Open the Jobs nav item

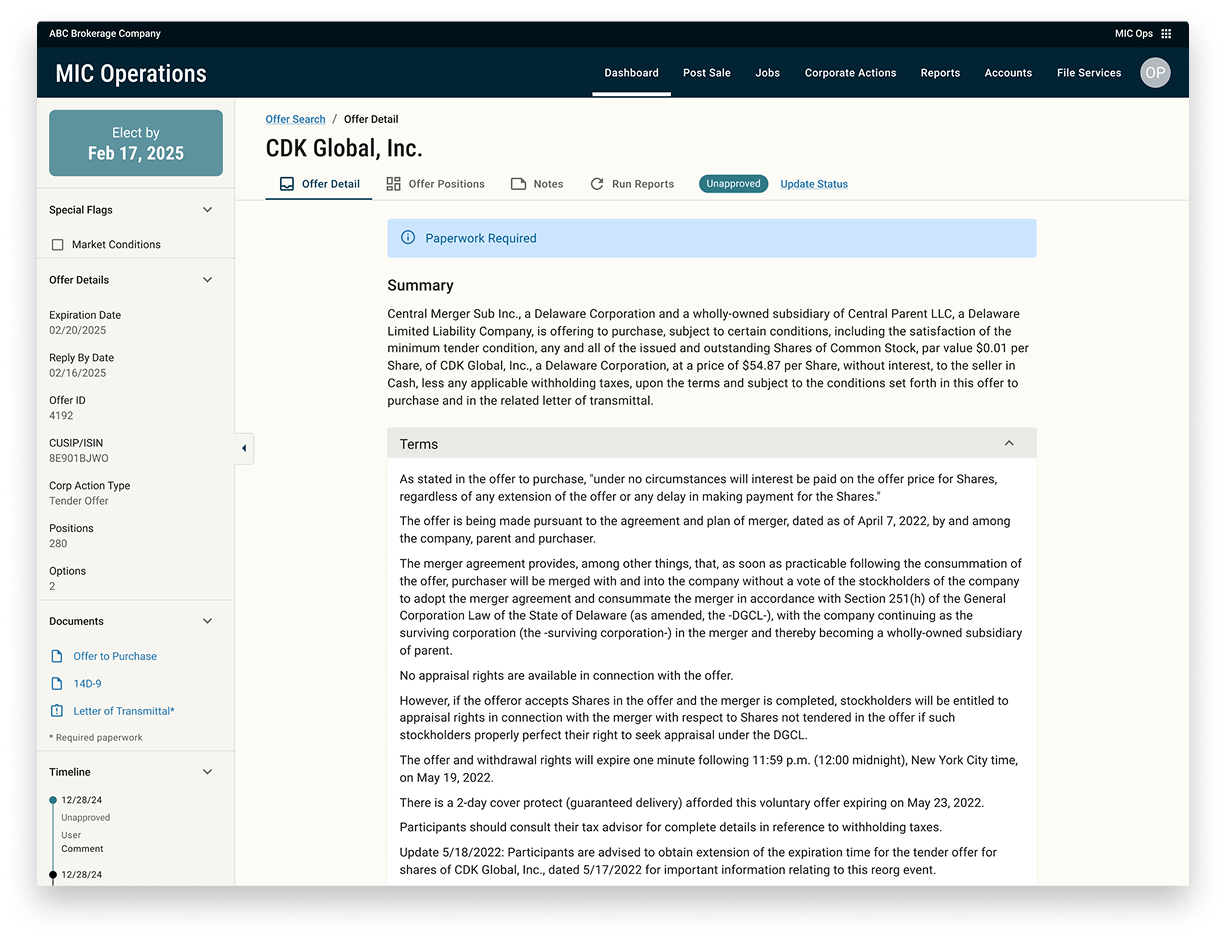click(x=768, y=73)
